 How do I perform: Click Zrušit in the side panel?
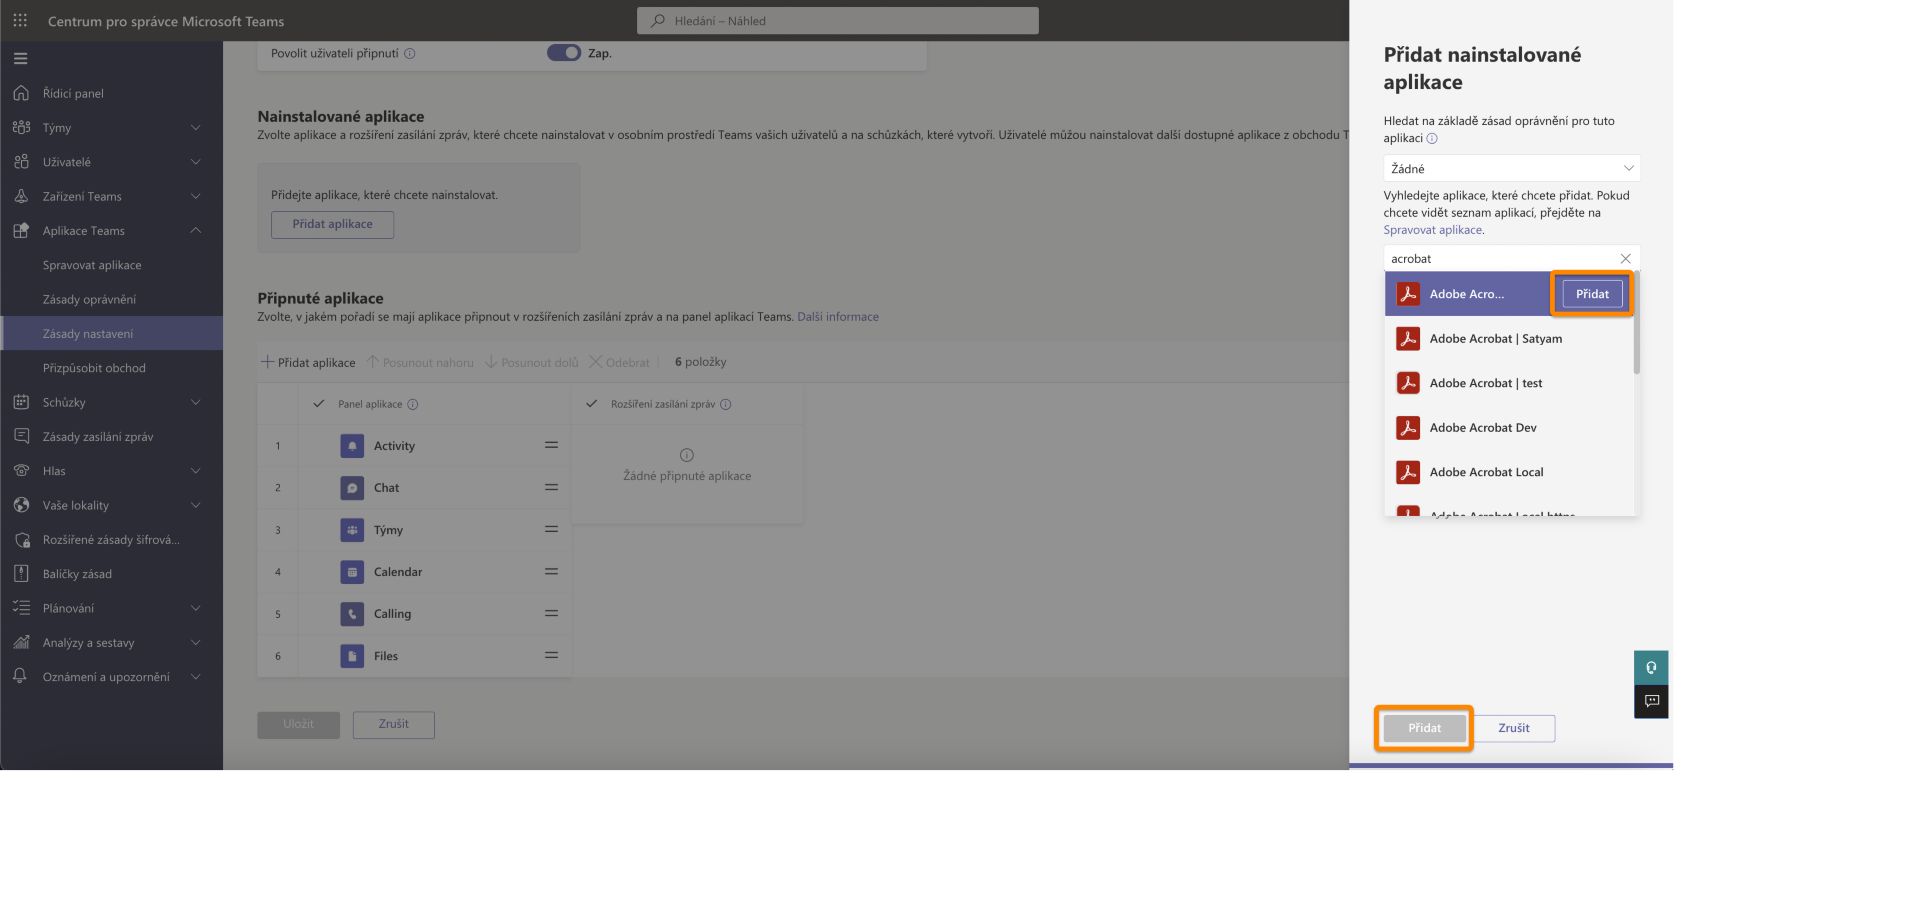point(1513,728)
